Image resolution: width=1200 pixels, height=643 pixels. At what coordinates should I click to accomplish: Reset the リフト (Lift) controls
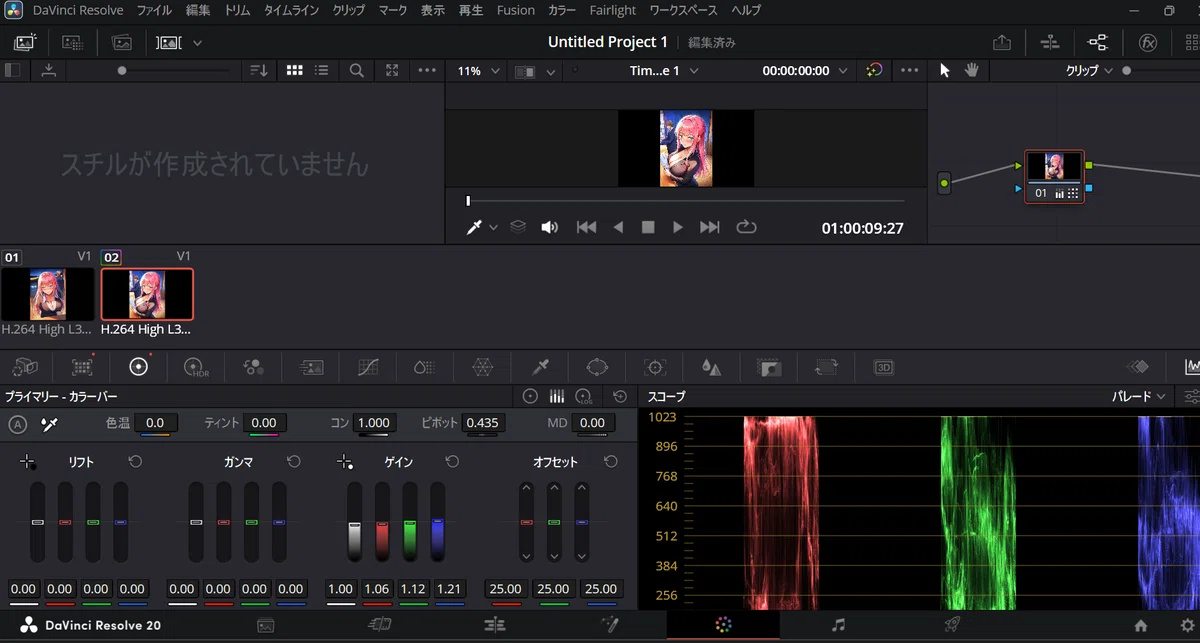tap(136, 462)
